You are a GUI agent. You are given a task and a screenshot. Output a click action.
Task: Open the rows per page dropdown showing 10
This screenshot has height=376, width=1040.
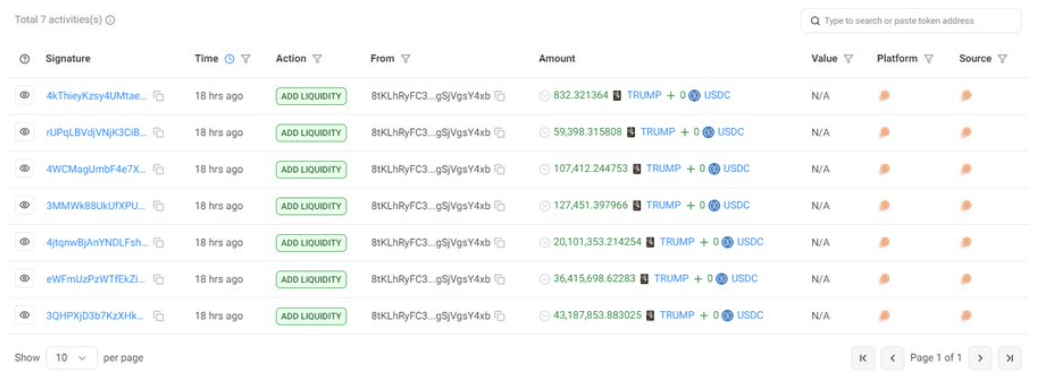tap(72, 357)
